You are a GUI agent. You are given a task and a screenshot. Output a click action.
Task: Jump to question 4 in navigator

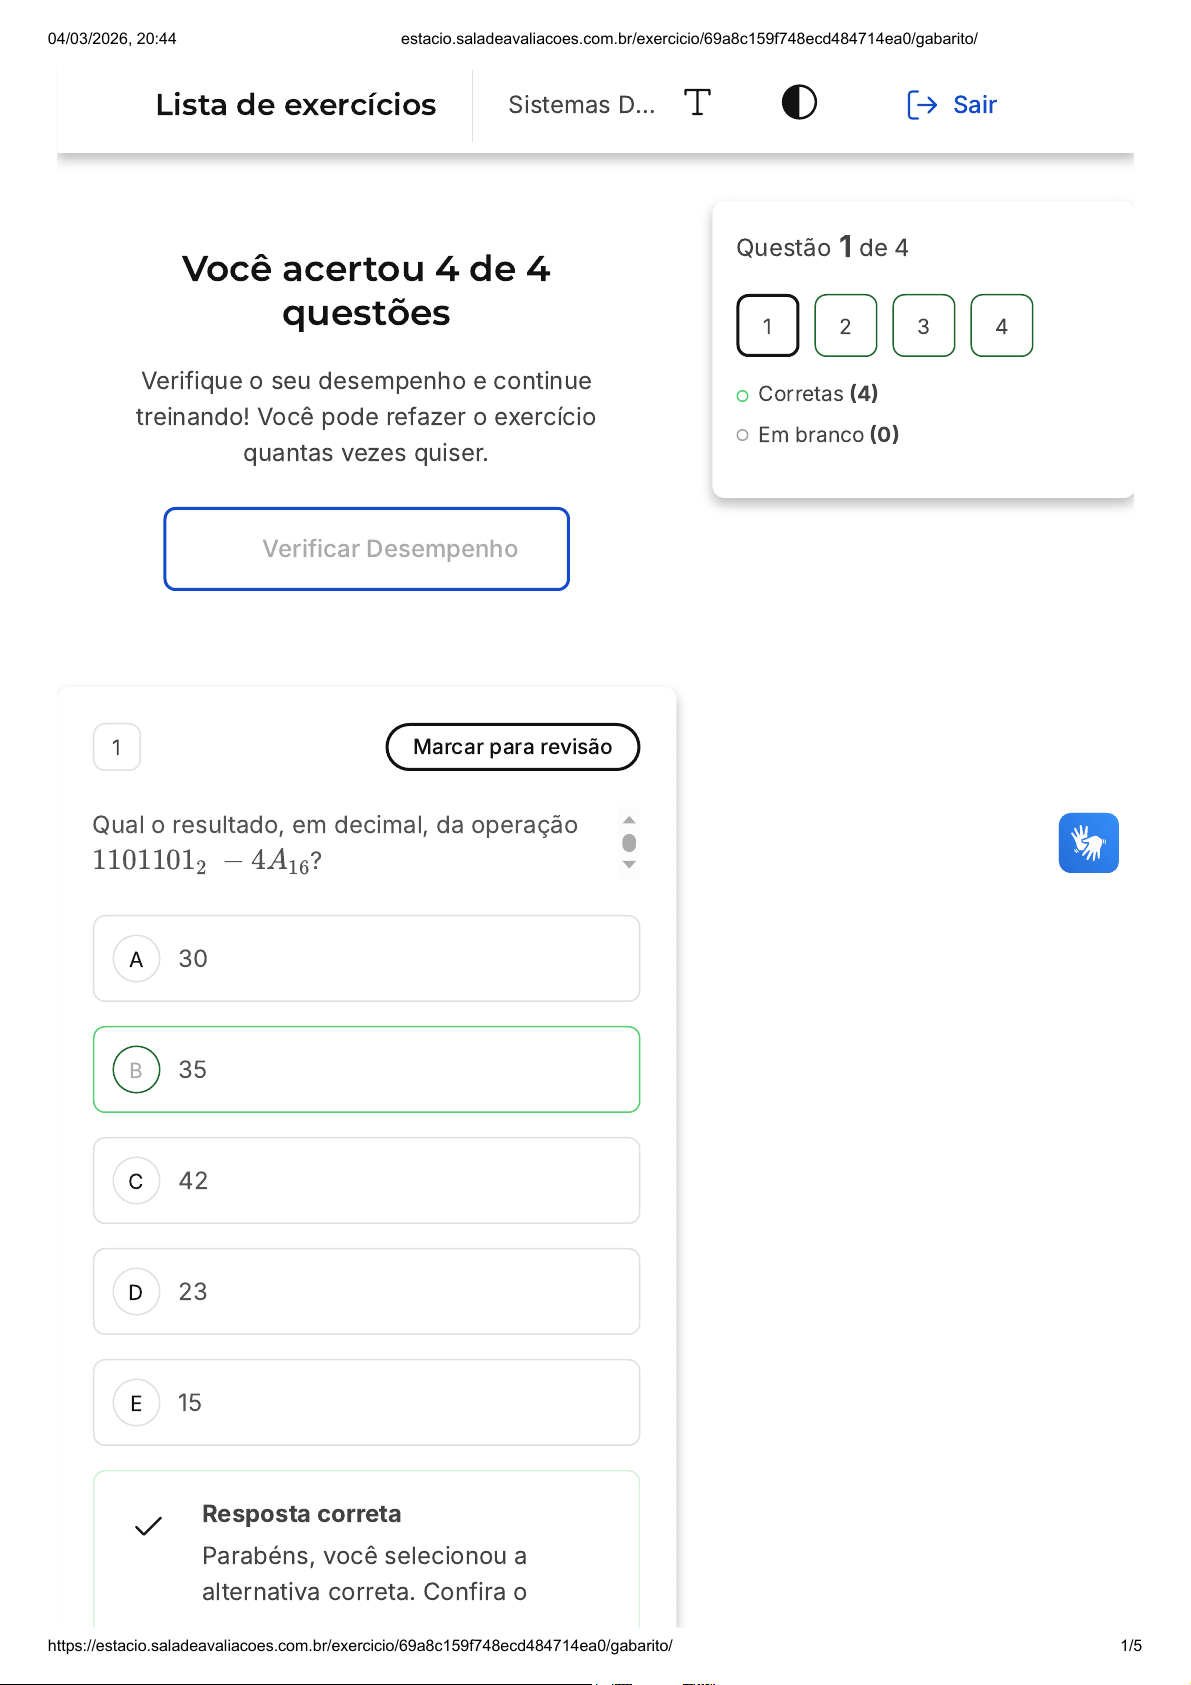(1001, 326)
